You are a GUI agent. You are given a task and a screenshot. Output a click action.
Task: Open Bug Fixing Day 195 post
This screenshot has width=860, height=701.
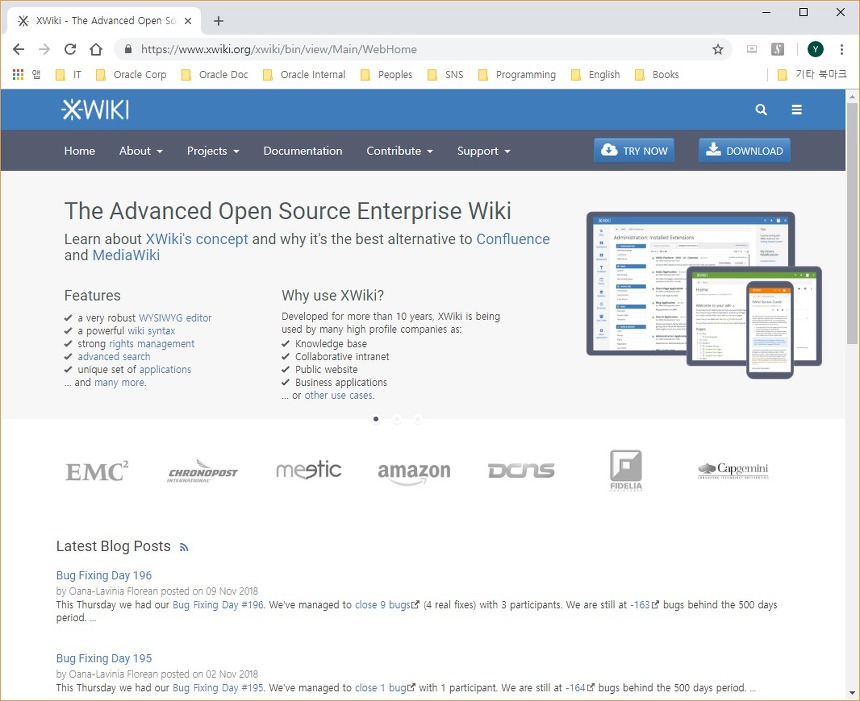pyautogui.click(x=104, y=658)
